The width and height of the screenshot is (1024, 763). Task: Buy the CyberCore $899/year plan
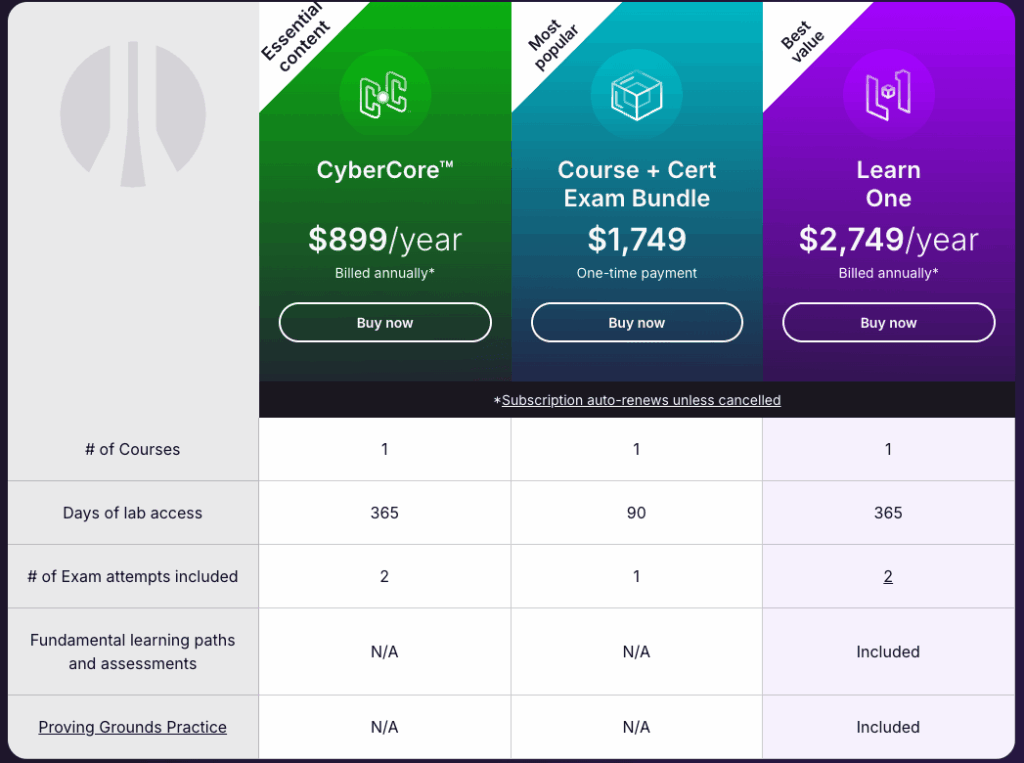[385, 323]
